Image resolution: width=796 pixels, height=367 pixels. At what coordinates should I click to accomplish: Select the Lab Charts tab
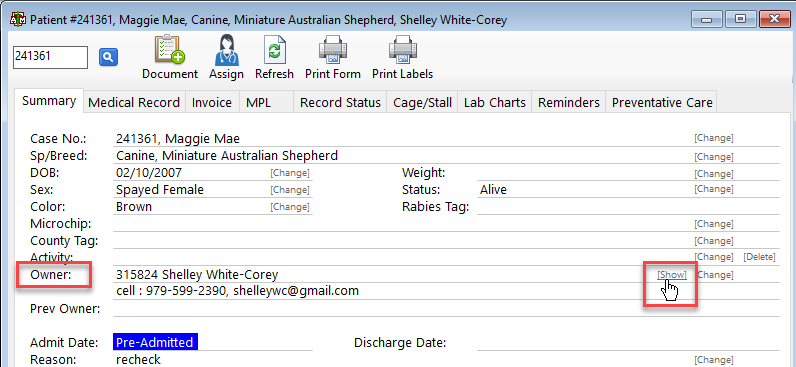494,103
